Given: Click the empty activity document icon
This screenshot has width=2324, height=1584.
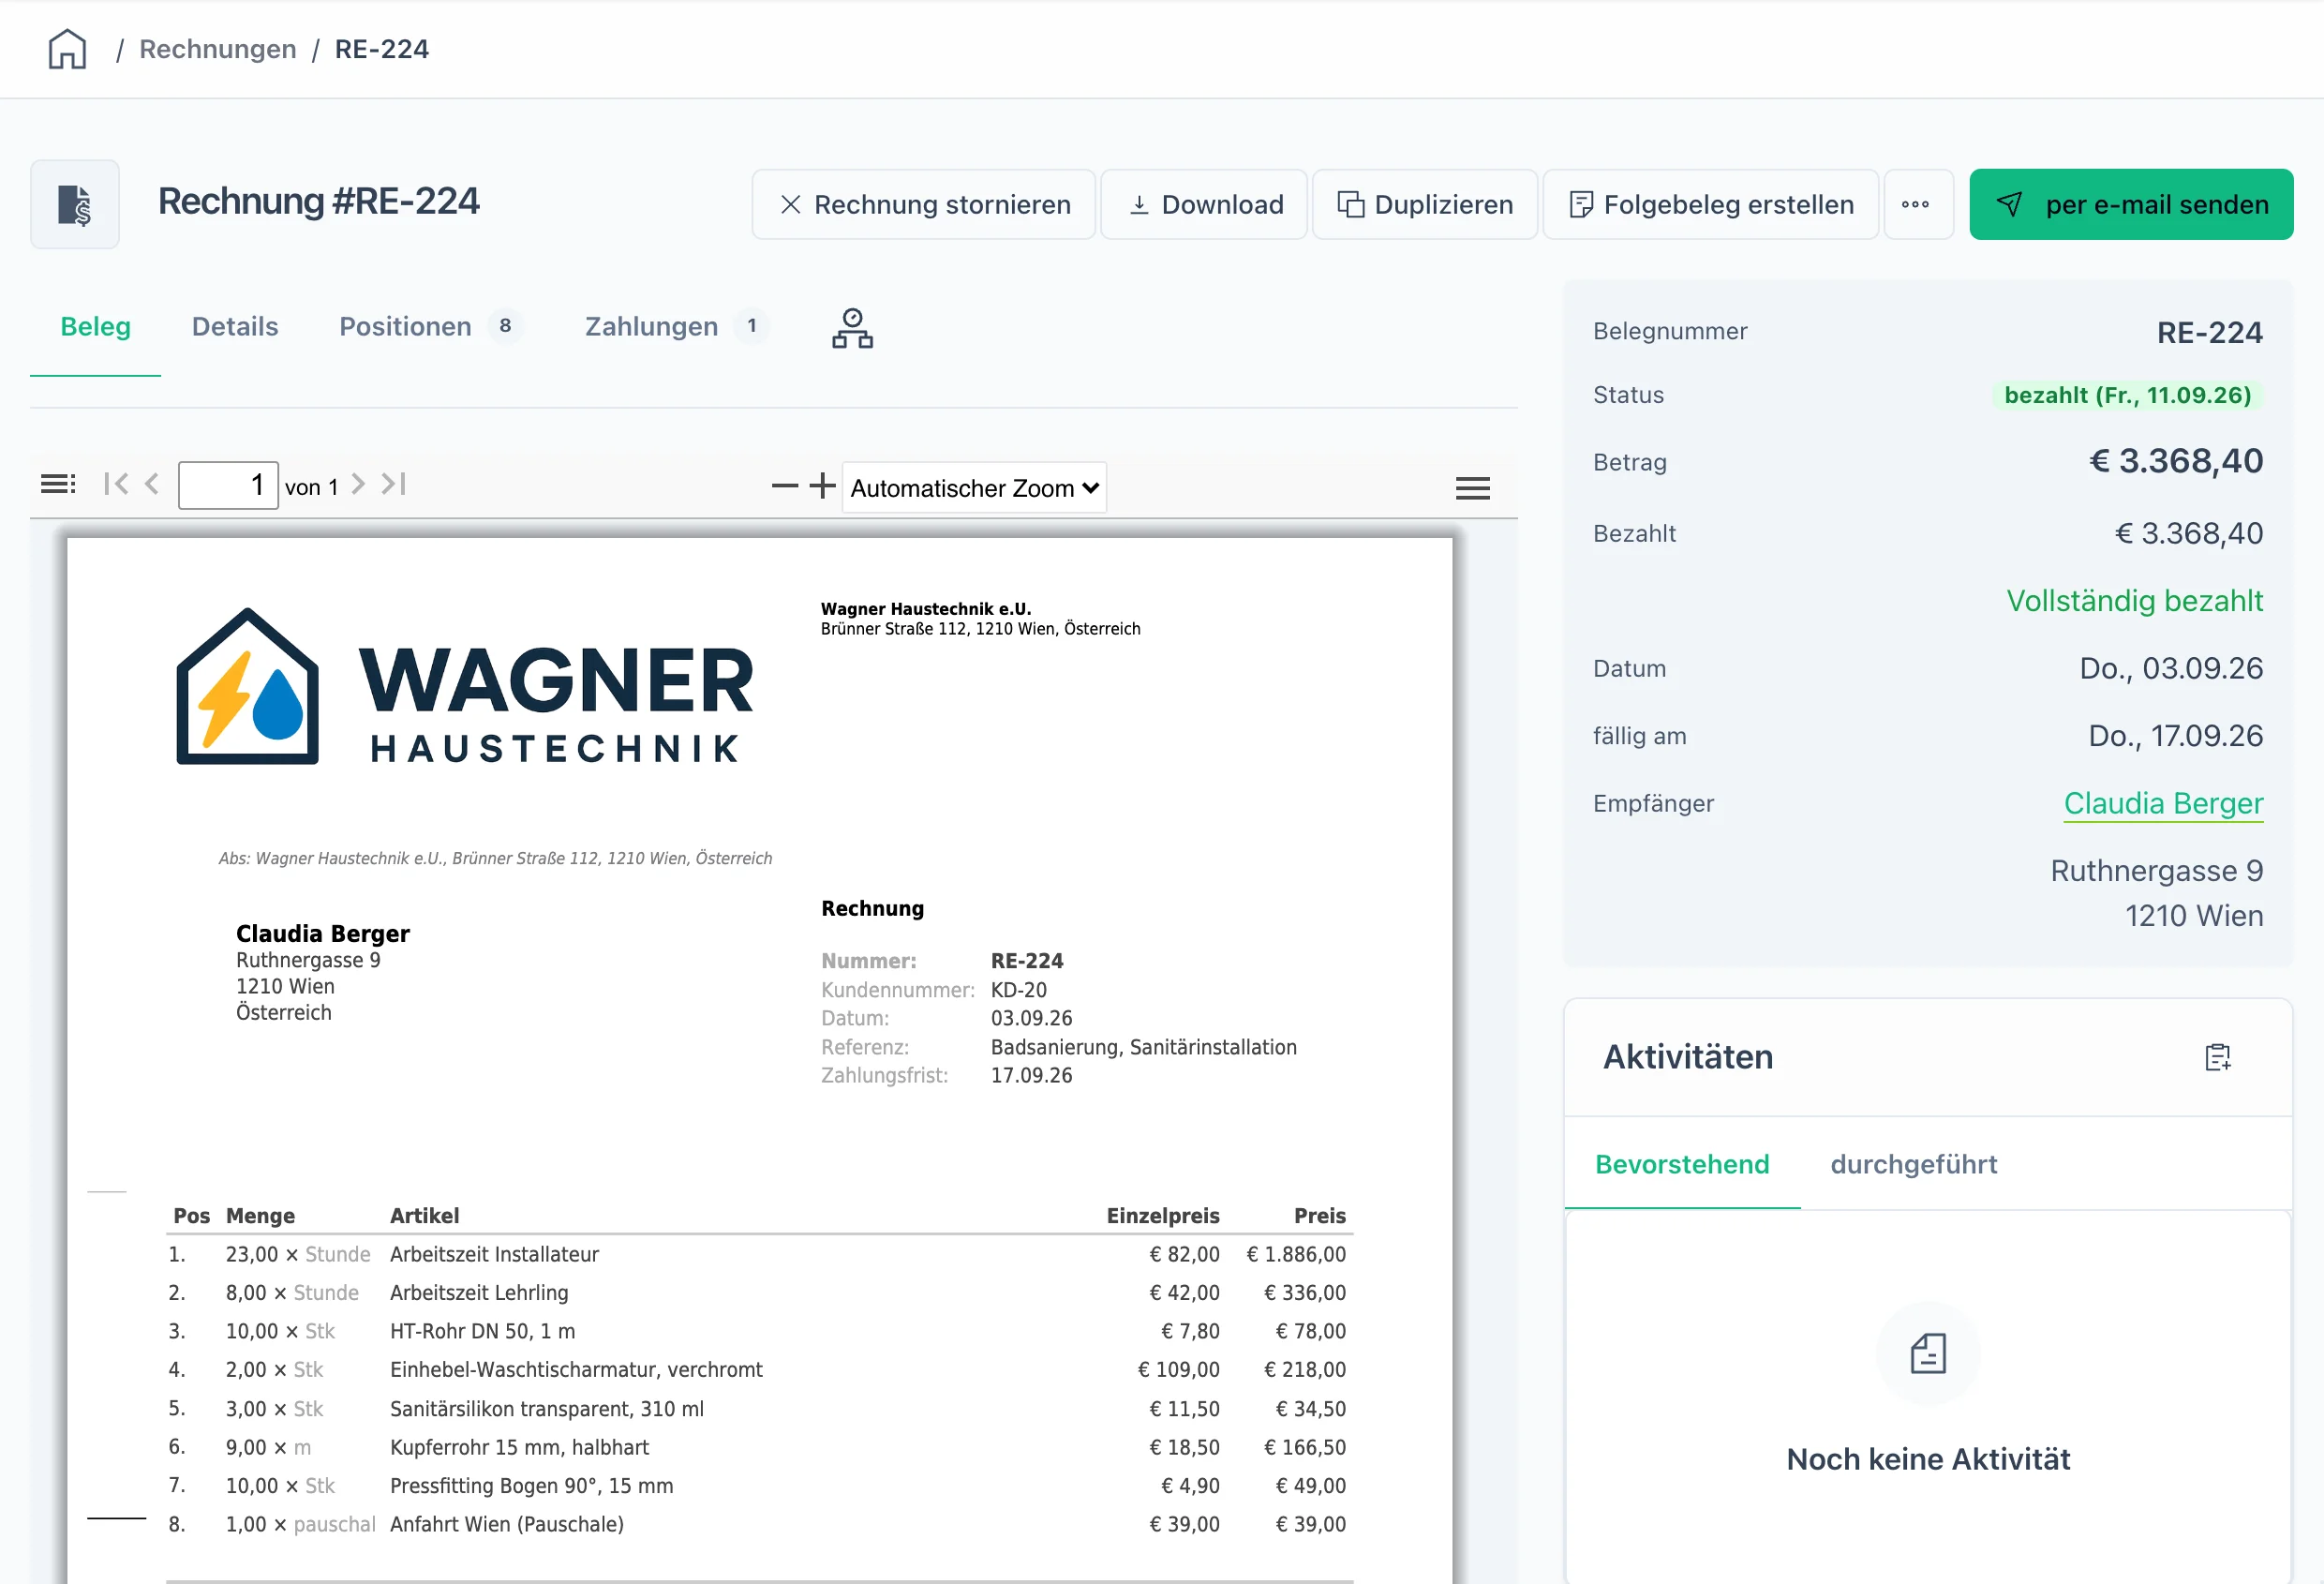Looking at the screenshot, I should click(1927, 1354).
